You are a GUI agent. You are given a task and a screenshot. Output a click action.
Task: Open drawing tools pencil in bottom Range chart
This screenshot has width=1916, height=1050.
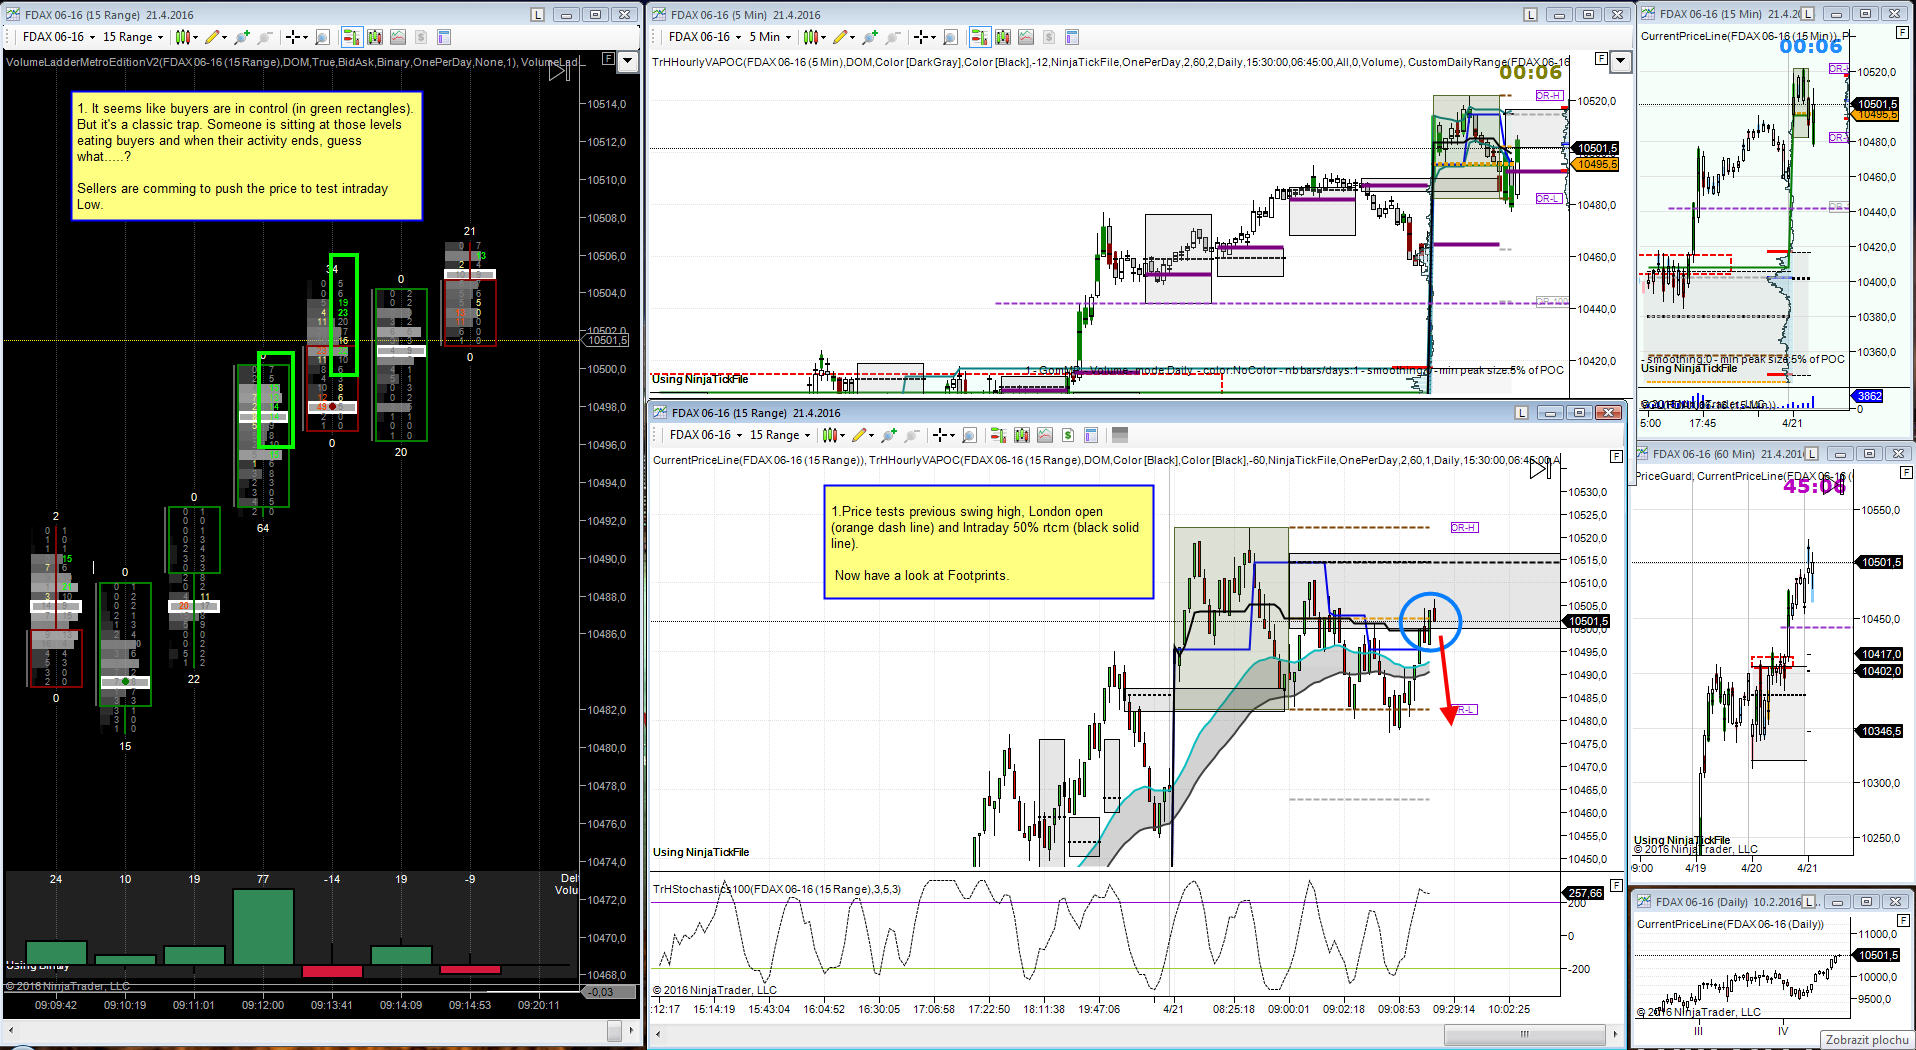(x=862, y=435)
